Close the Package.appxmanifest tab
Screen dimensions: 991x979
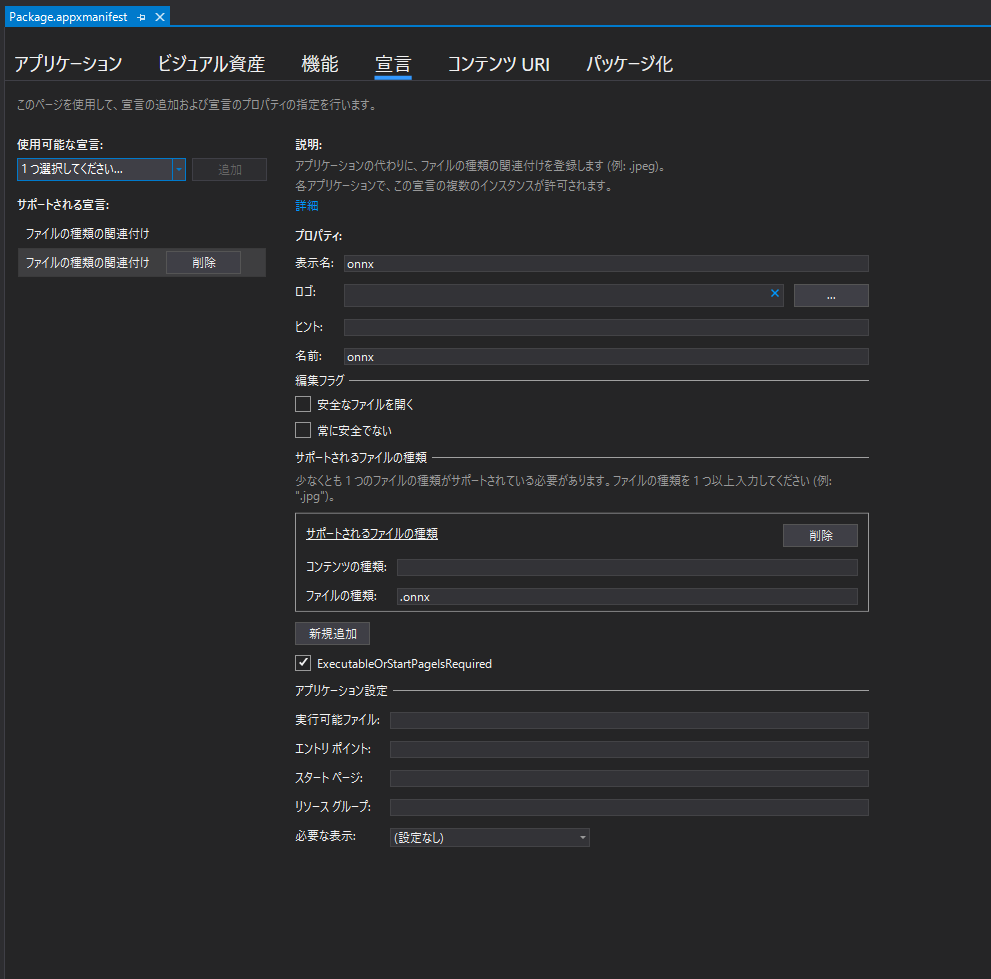[160, 17]
